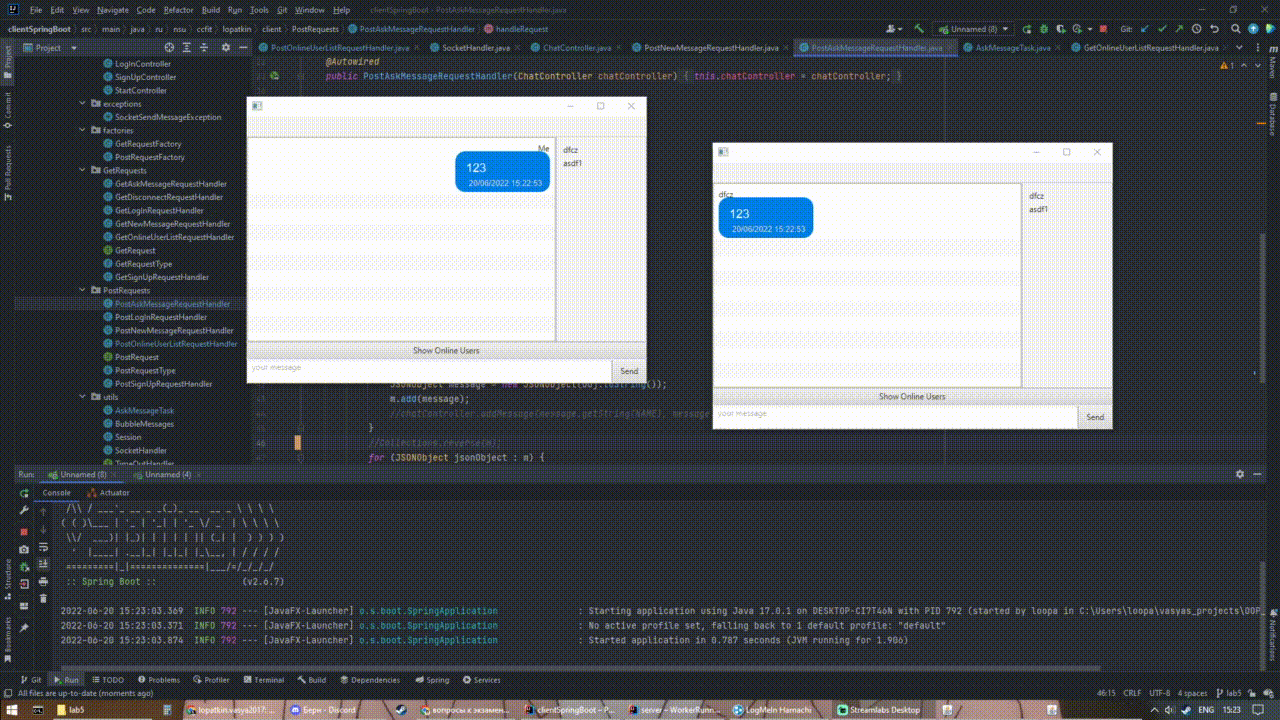The image size is (1280, 720).
Task: Click Git update project arrow icon
Action: tap(1144, 29)
